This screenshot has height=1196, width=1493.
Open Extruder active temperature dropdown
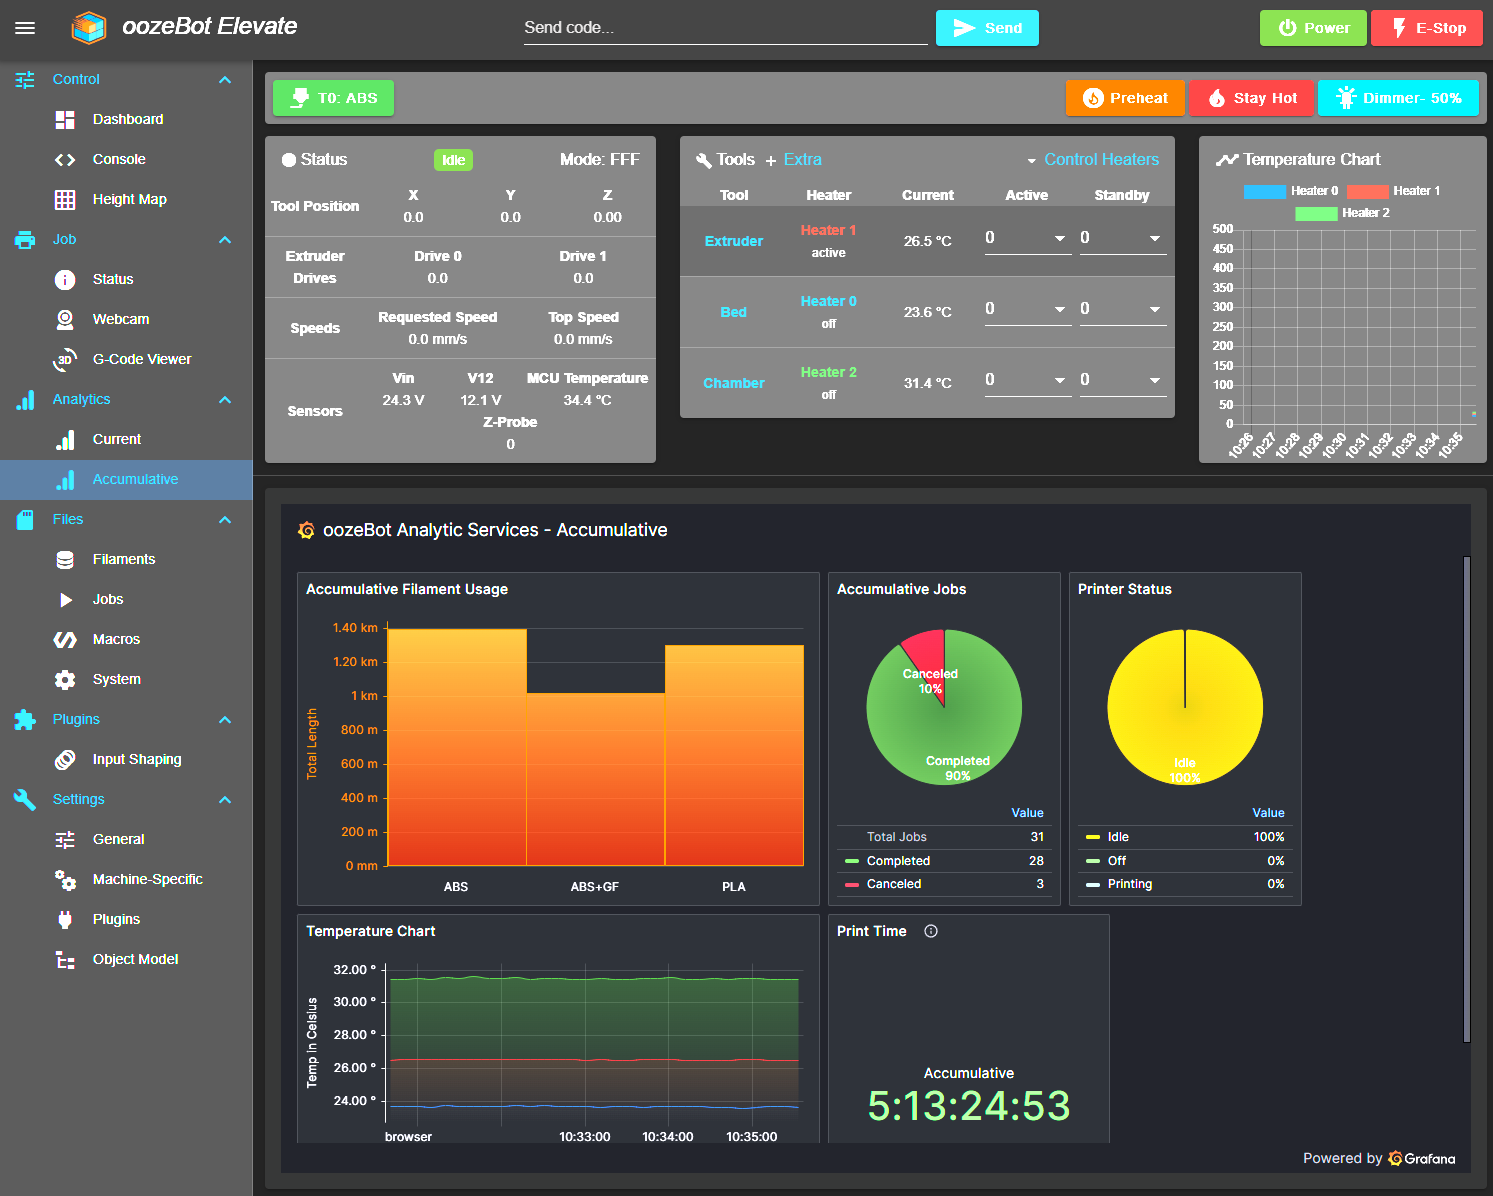click(x=1028, y=238)
